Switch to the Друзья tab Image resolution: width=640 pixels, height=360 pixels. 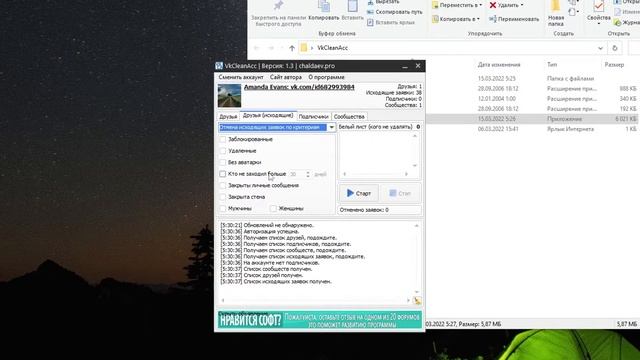pyautogui.click(x=228, y=117)
